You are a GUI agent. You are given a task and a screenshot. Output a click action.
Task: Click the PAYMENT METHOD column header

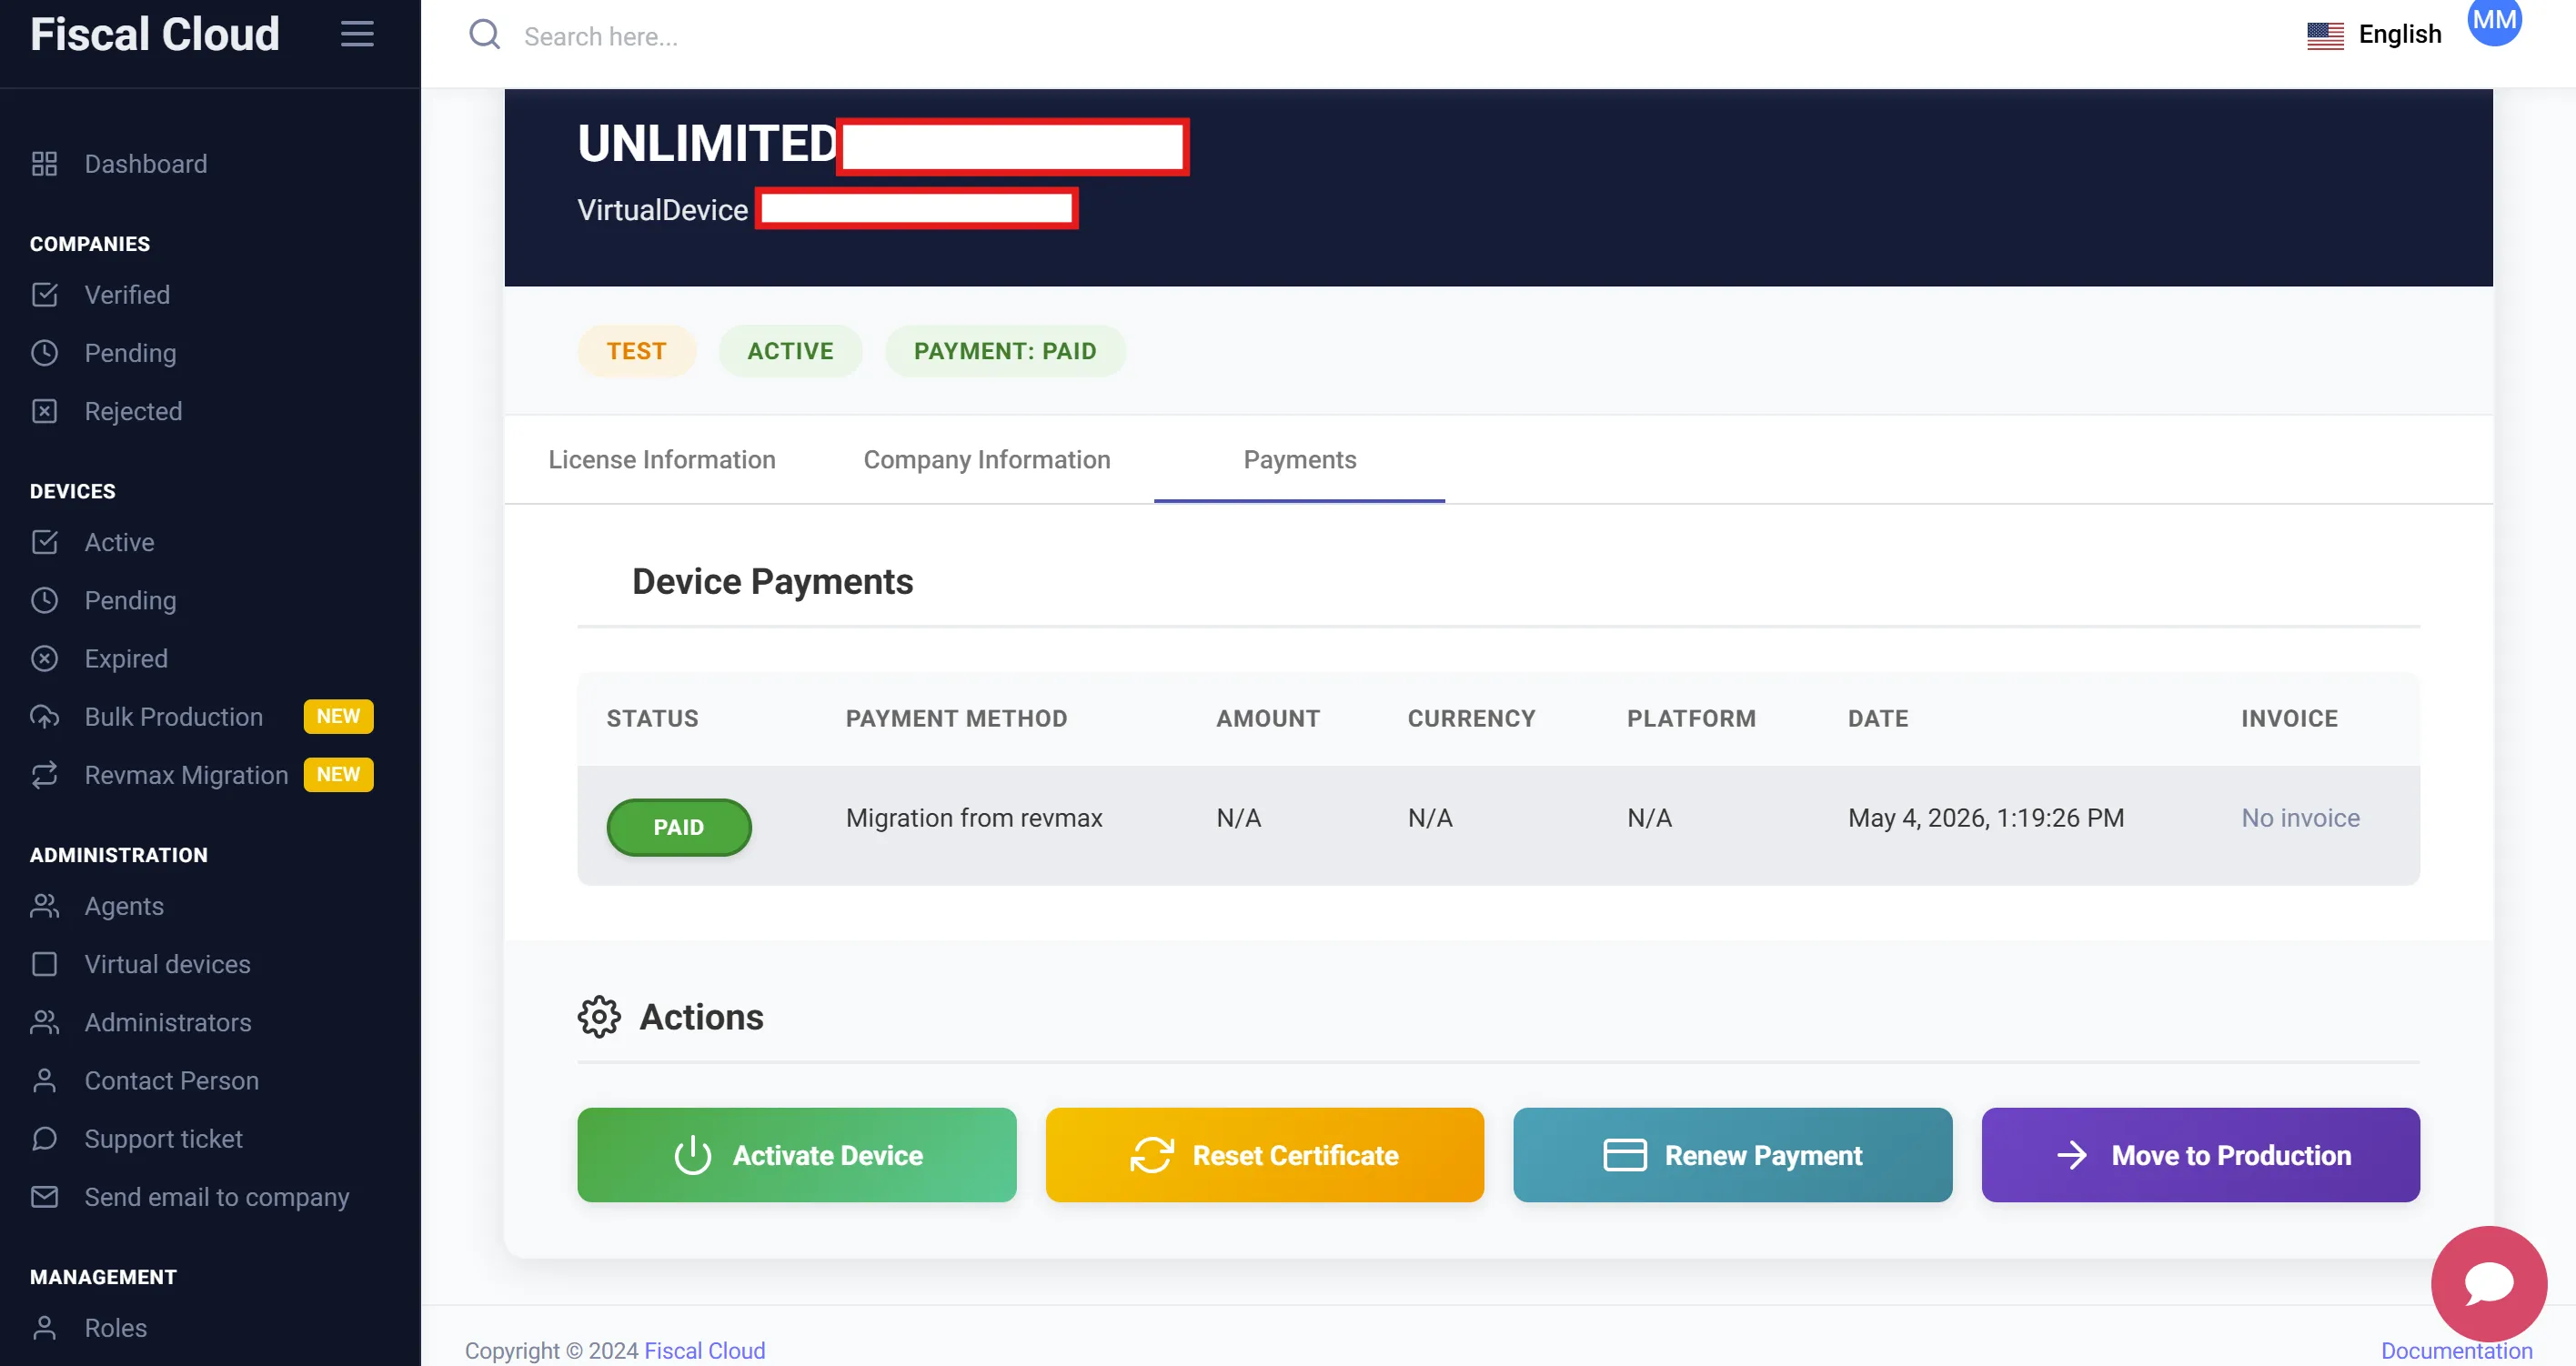tap(956, 718)
